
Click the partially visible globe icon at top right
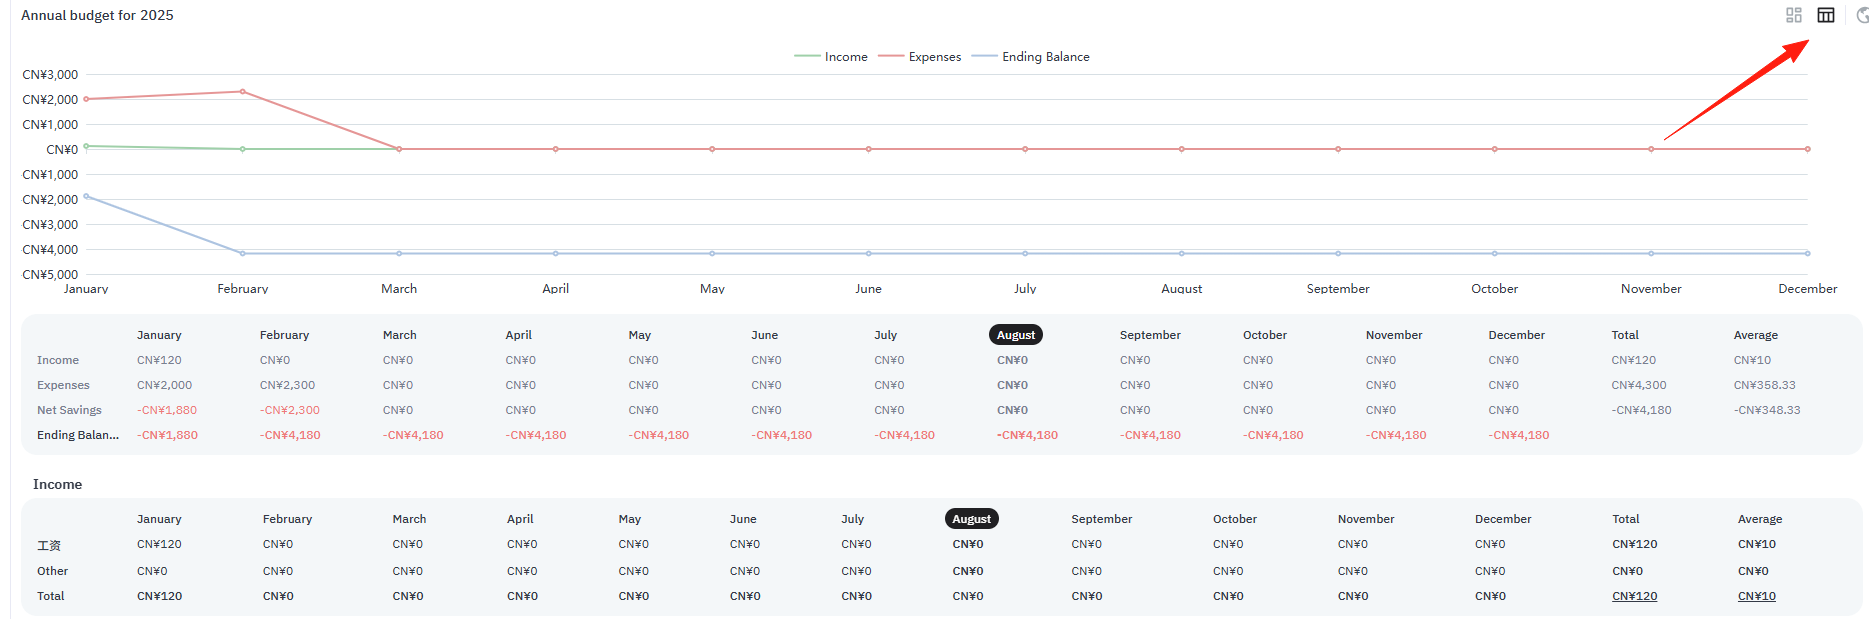click(x=1863, y=15)
